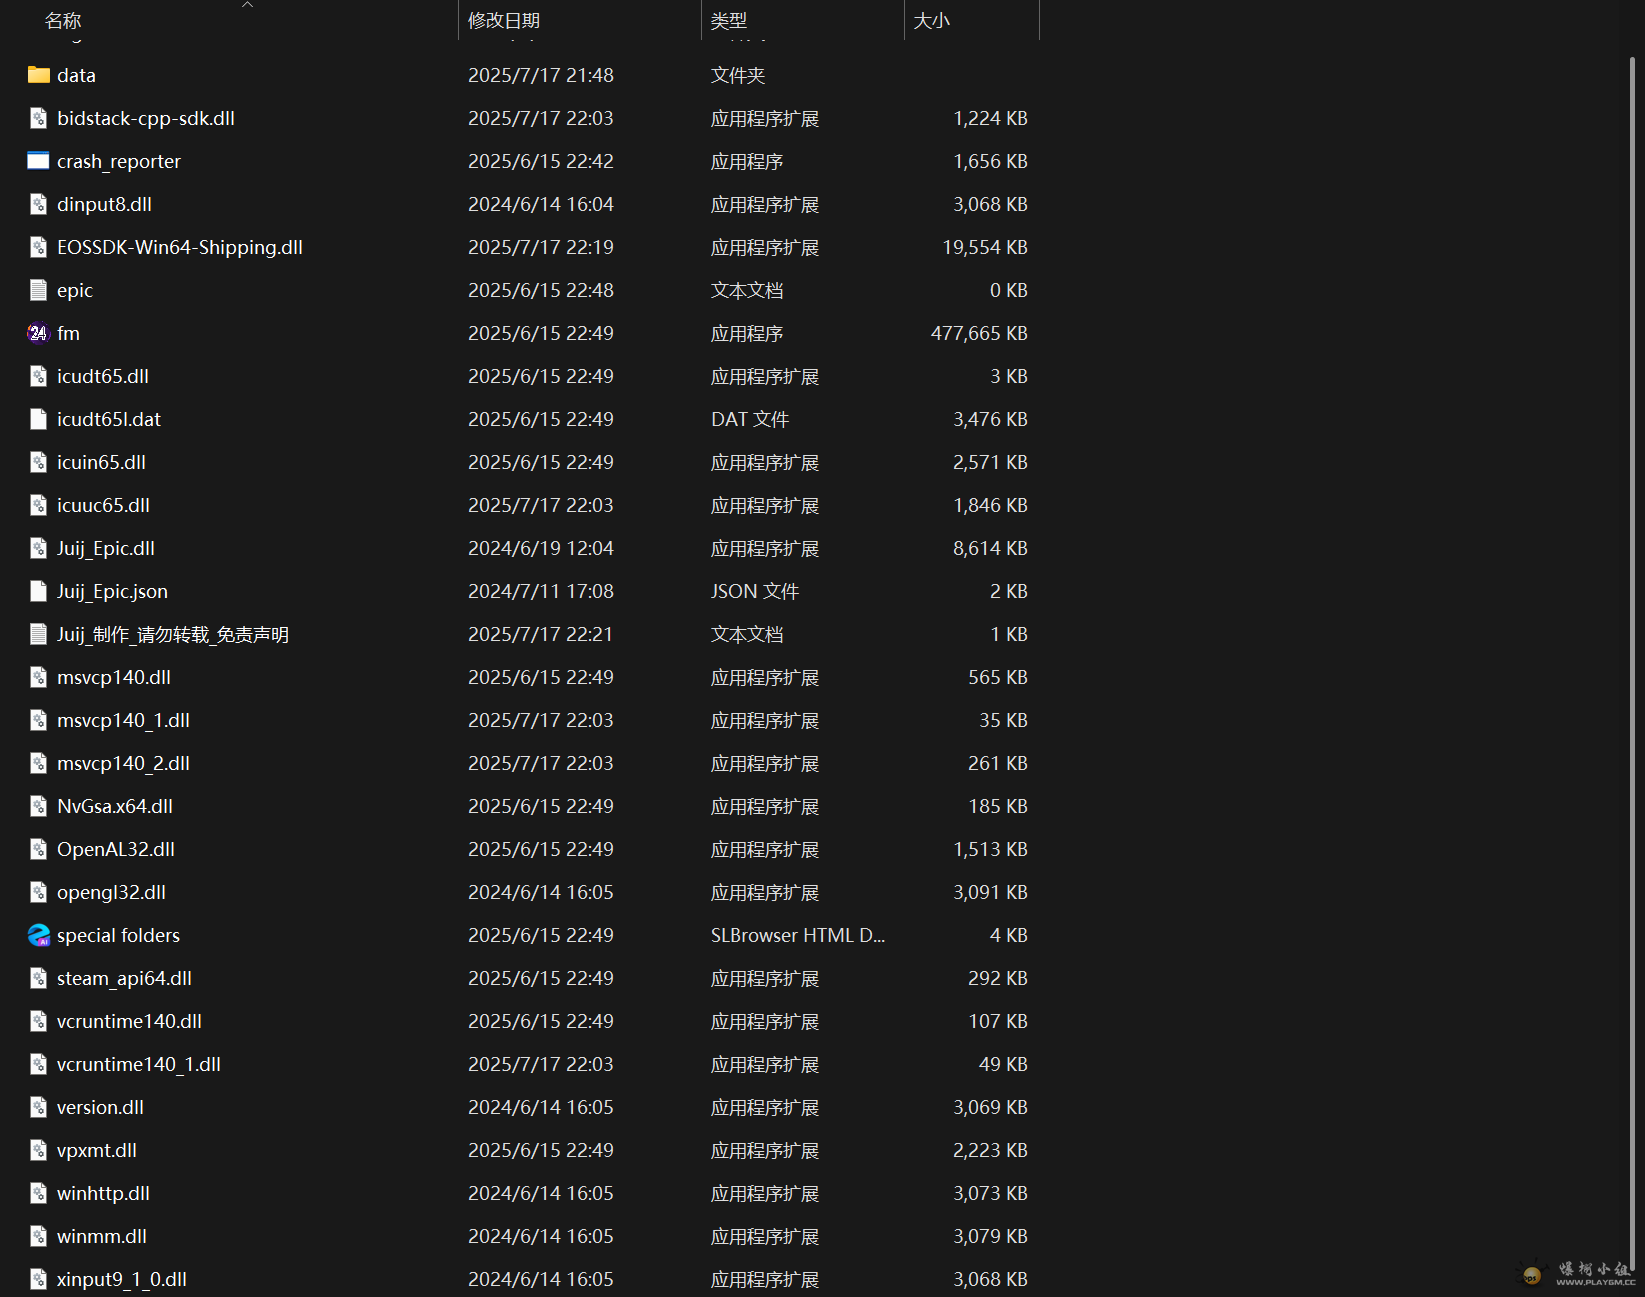Click the OpenAL32.dll file icon
This screenshot has width=1645, height=1297.
tap(39, 849)
